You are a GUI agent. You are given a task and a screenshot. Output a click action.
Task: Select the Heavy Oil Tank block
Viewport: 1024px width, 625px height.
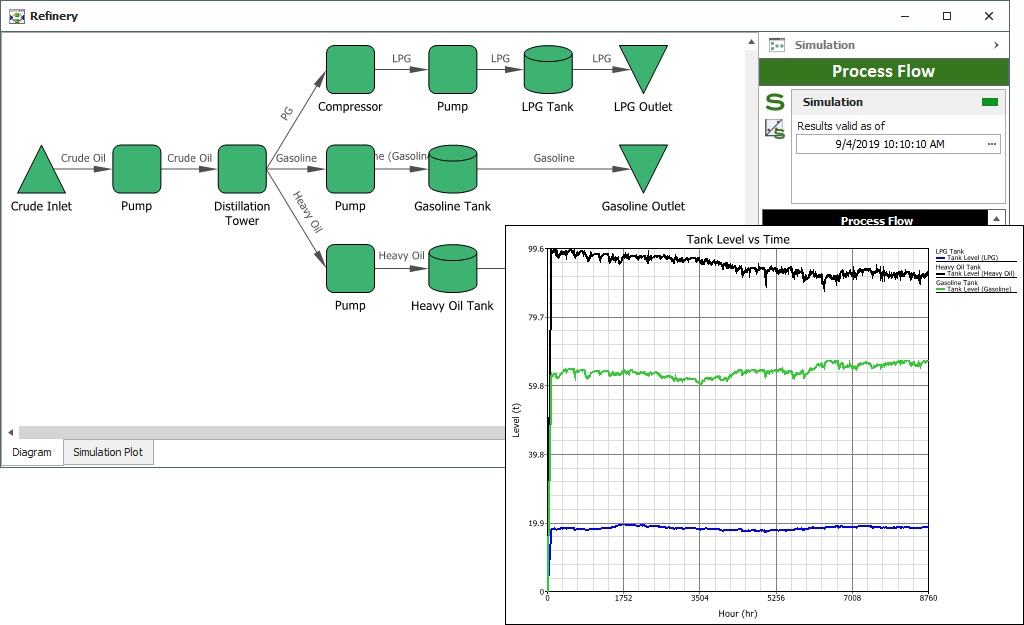point(452,268)
